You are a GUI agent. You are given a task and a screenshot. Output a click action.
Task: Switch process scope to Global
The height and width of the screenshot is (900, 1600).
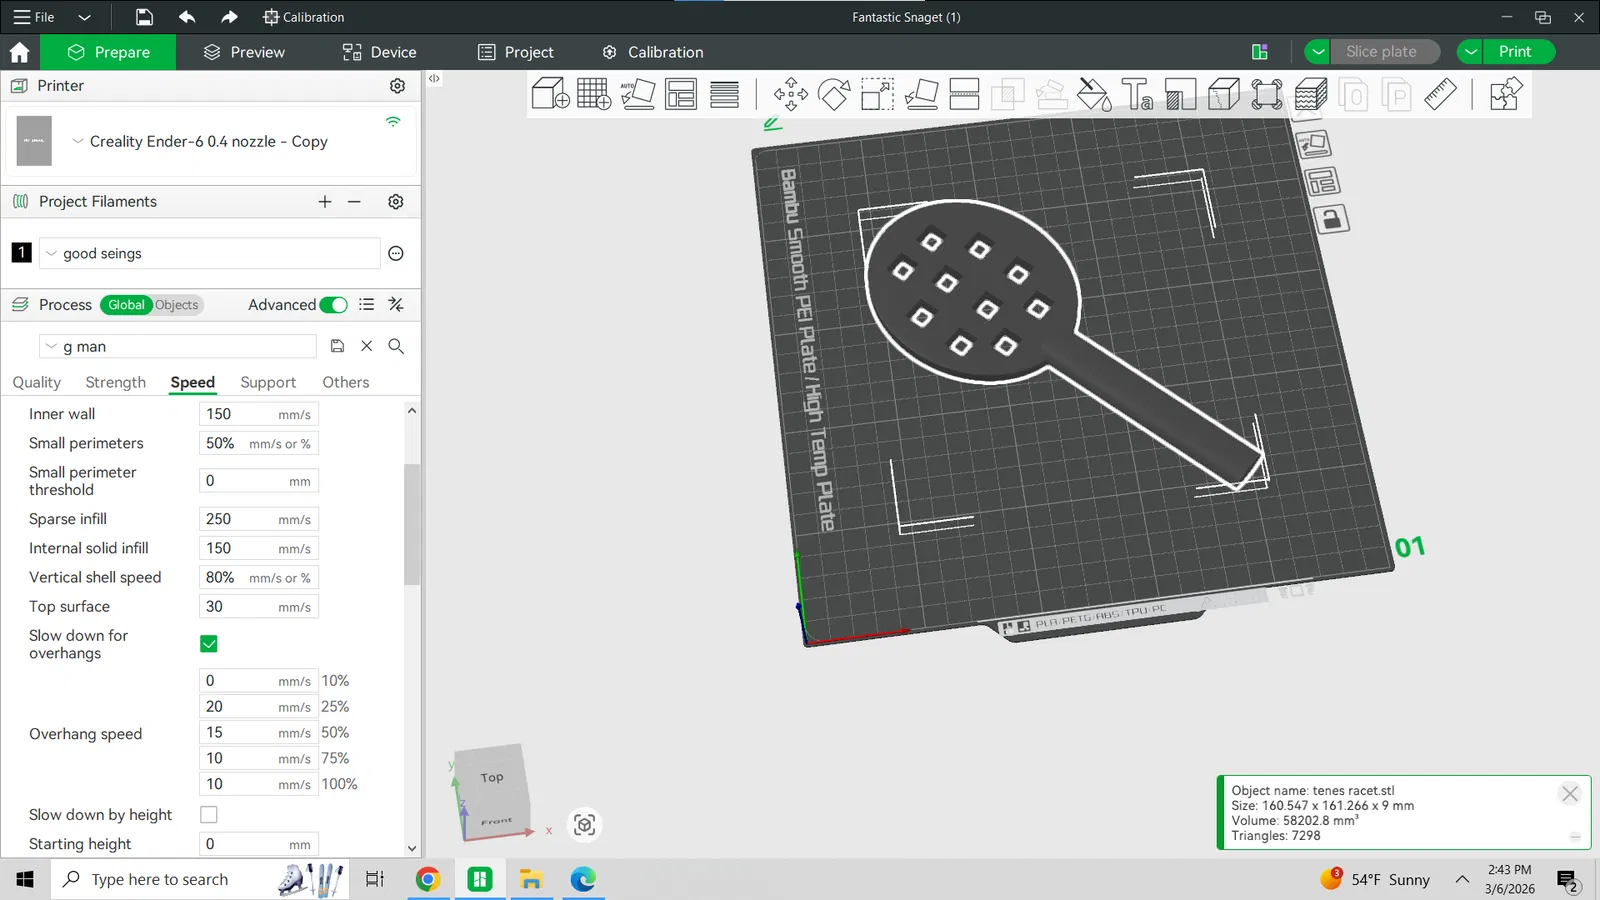126,305
